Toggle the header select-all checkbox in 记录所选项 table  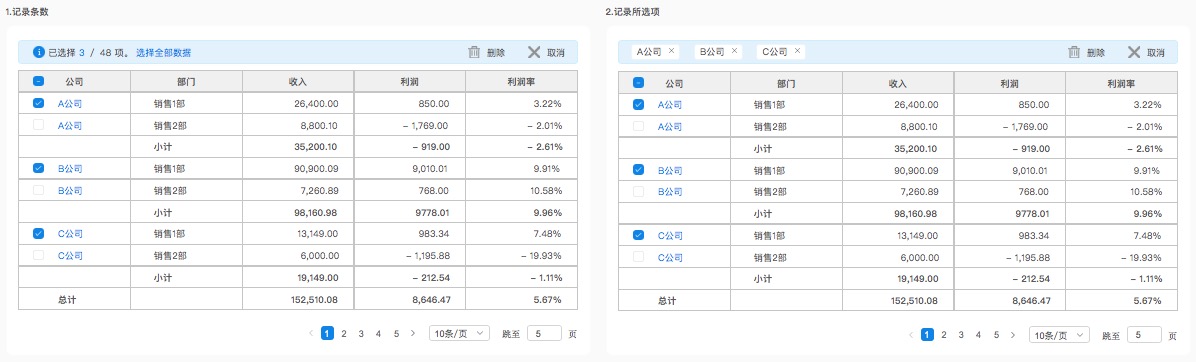click(x=638, y=82)
